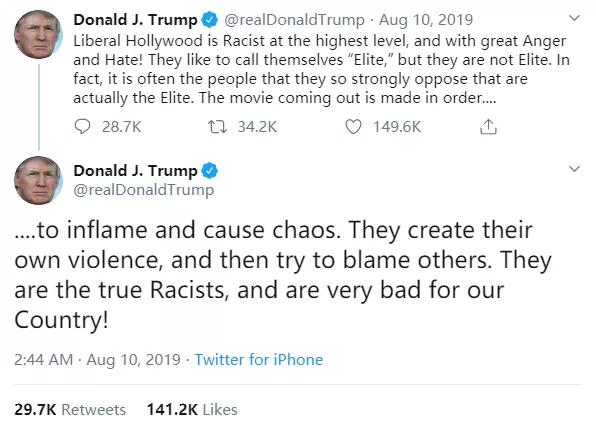Click verified badge on second tweet
Viewport: 596px width, 433px height.
209,171
